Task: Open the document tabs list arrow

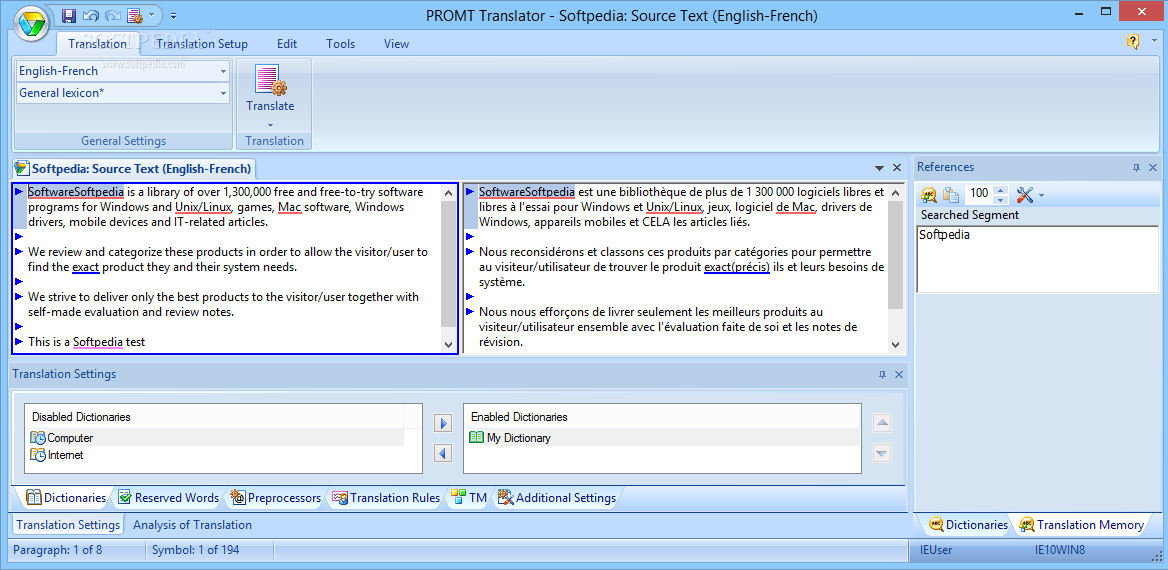Action: click(880, 168)
